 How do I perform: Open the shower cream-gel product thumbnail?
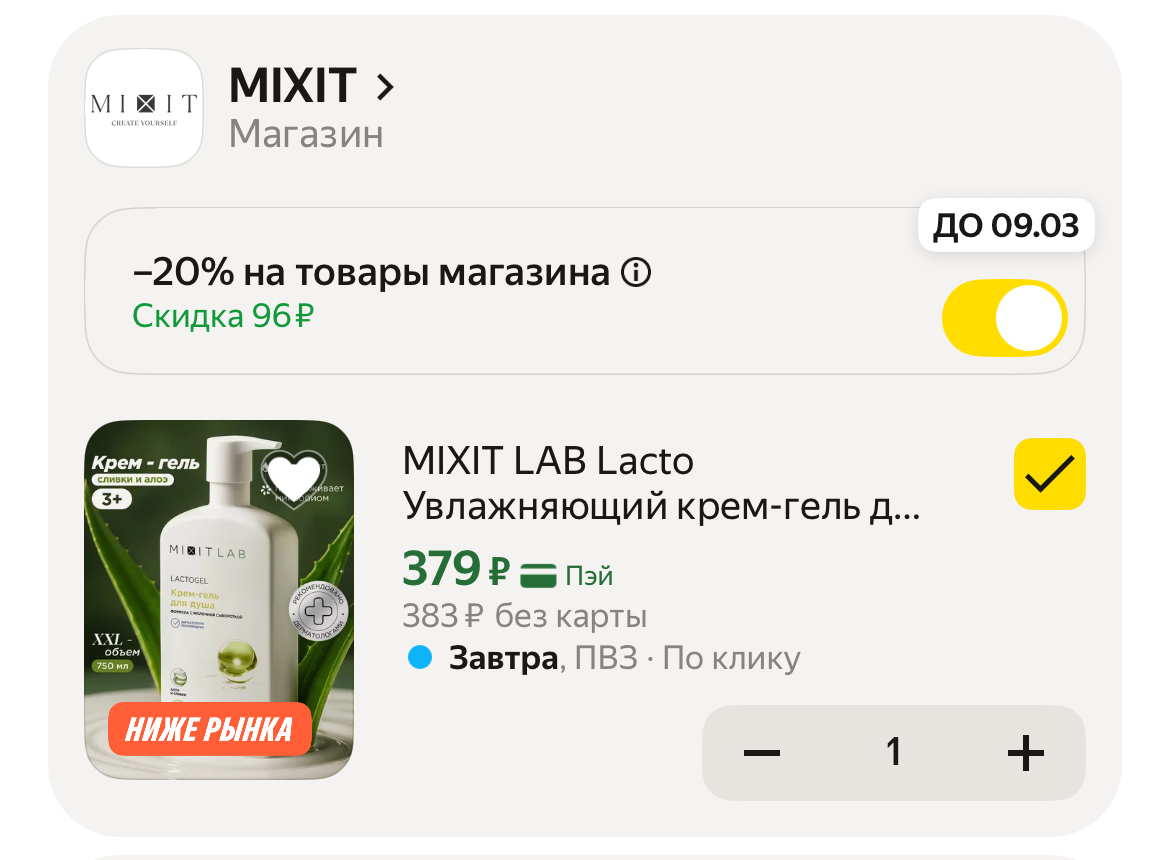pyautogui.click(x=219, y=600)
